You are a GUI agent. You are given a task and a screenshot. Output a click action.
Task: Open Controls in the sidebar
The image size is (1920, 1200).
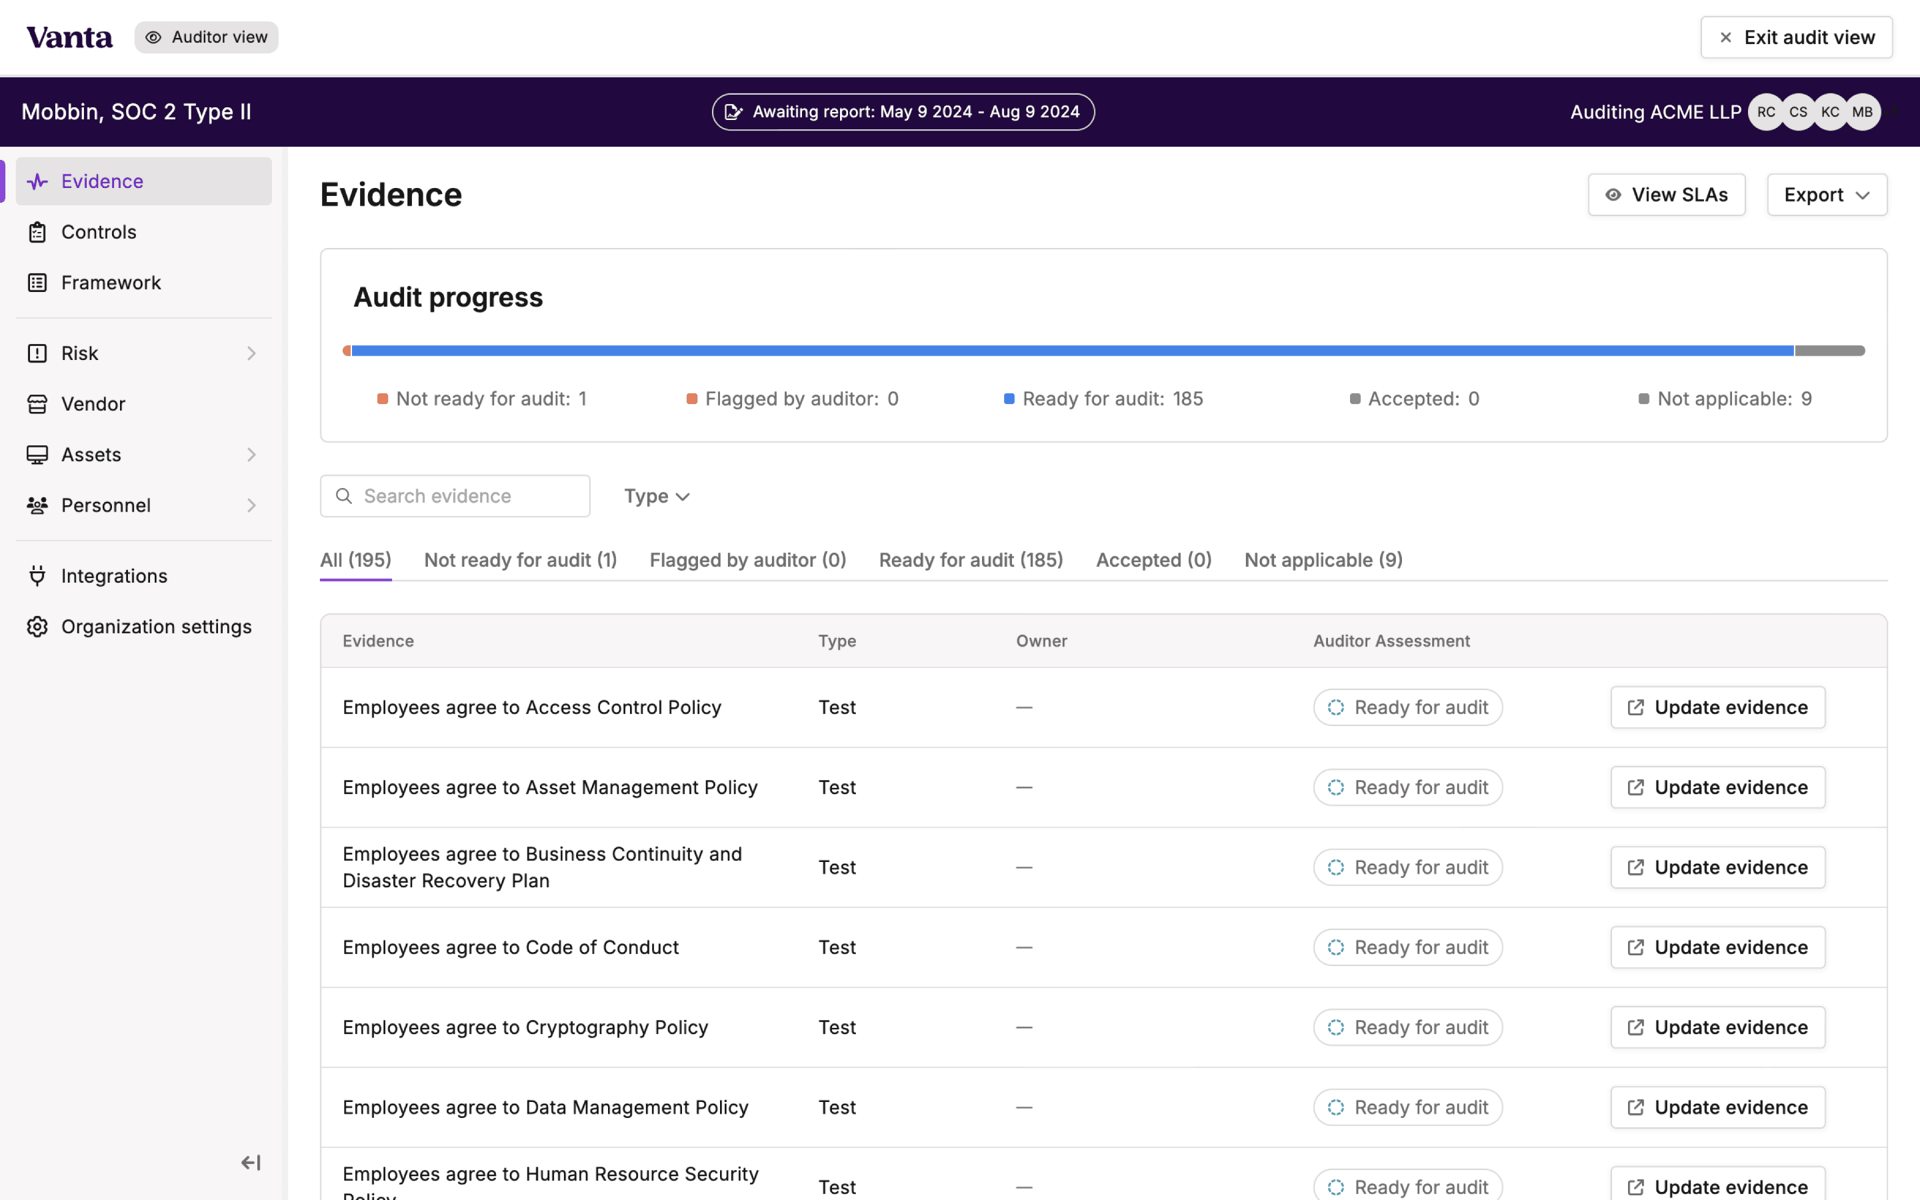click(144, 232)
